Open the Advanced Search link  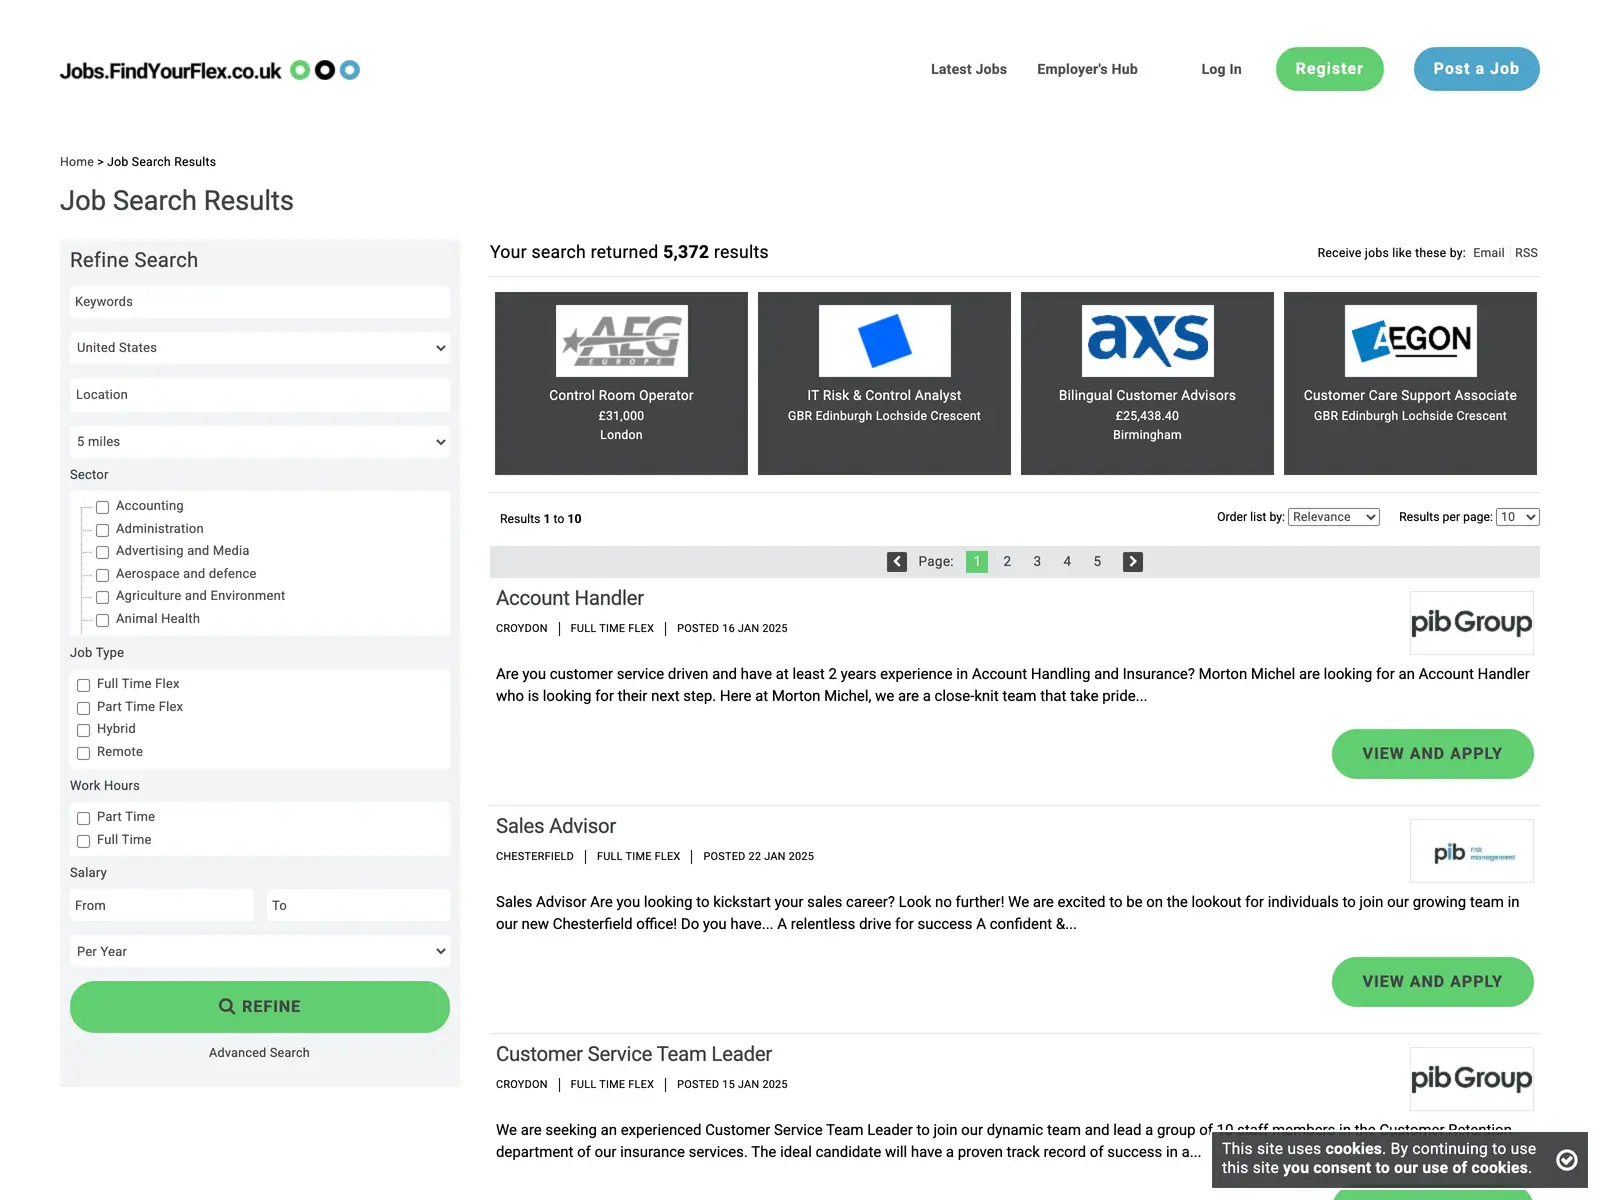point(259,1053)
